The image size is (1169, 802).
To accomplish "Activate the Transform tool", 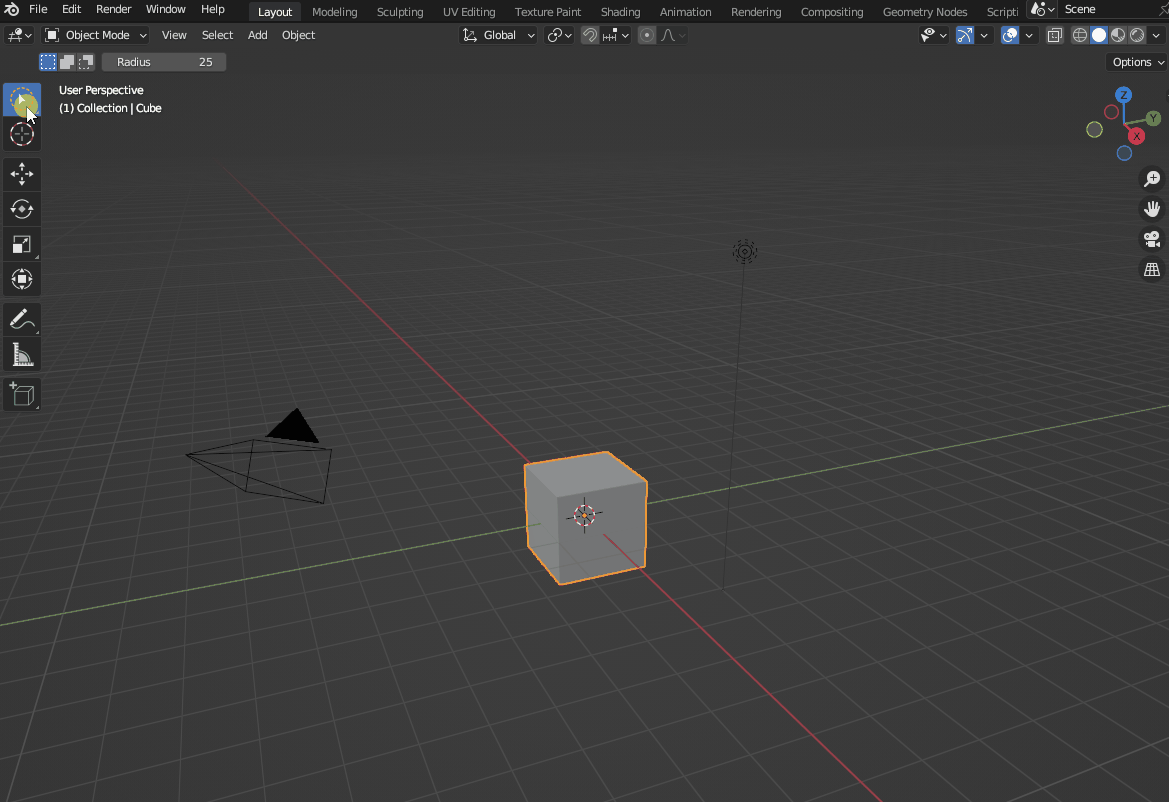I will pos(22,279).
